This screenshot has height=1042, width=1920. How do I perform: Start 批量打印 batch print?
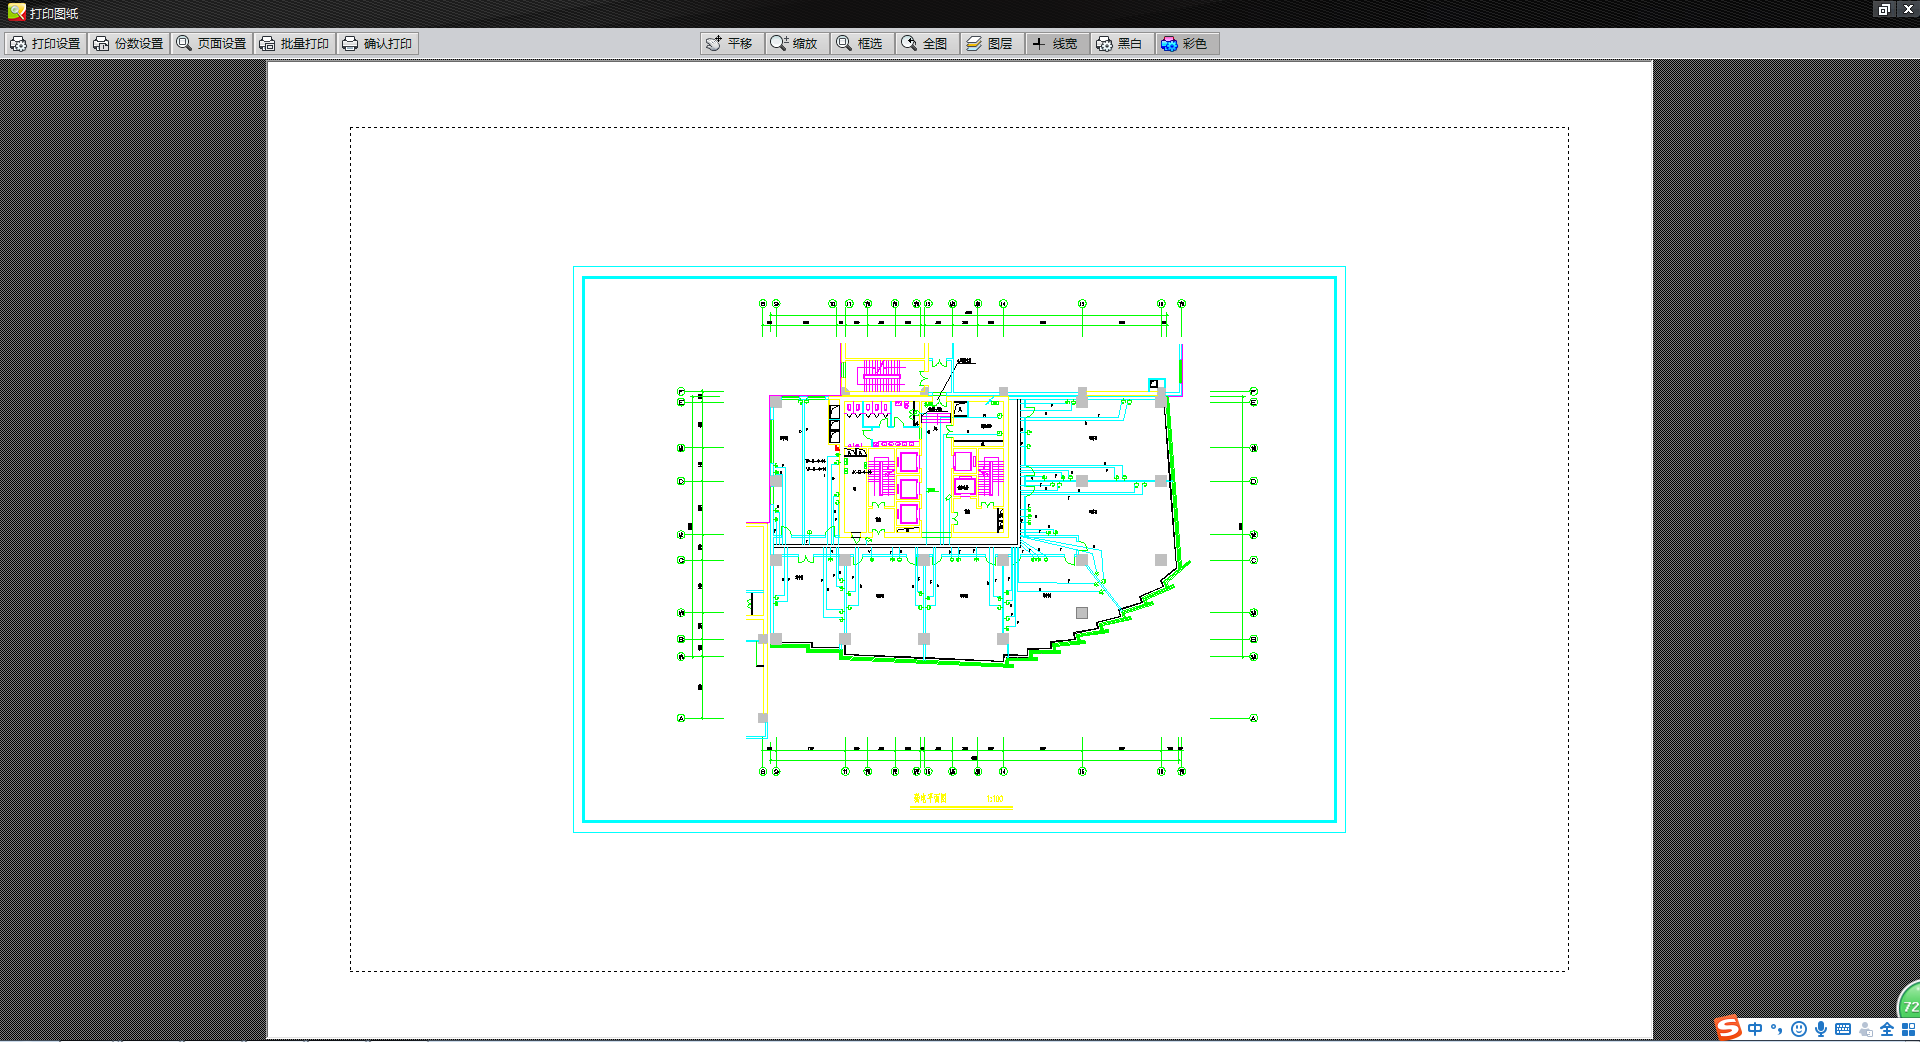click(x=294, y=44)
